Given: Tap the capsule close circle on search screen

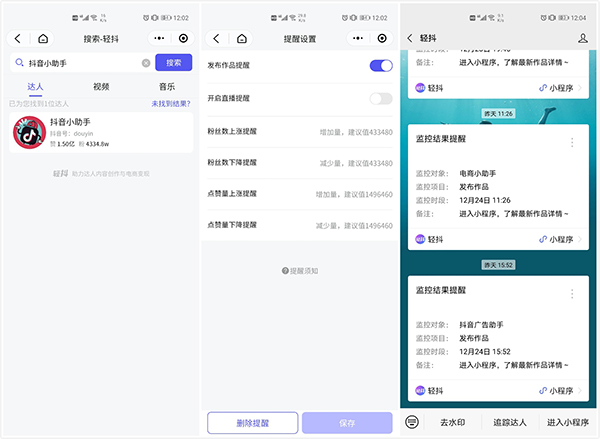Looking at the screenshot, I should (x=183, y=38).
